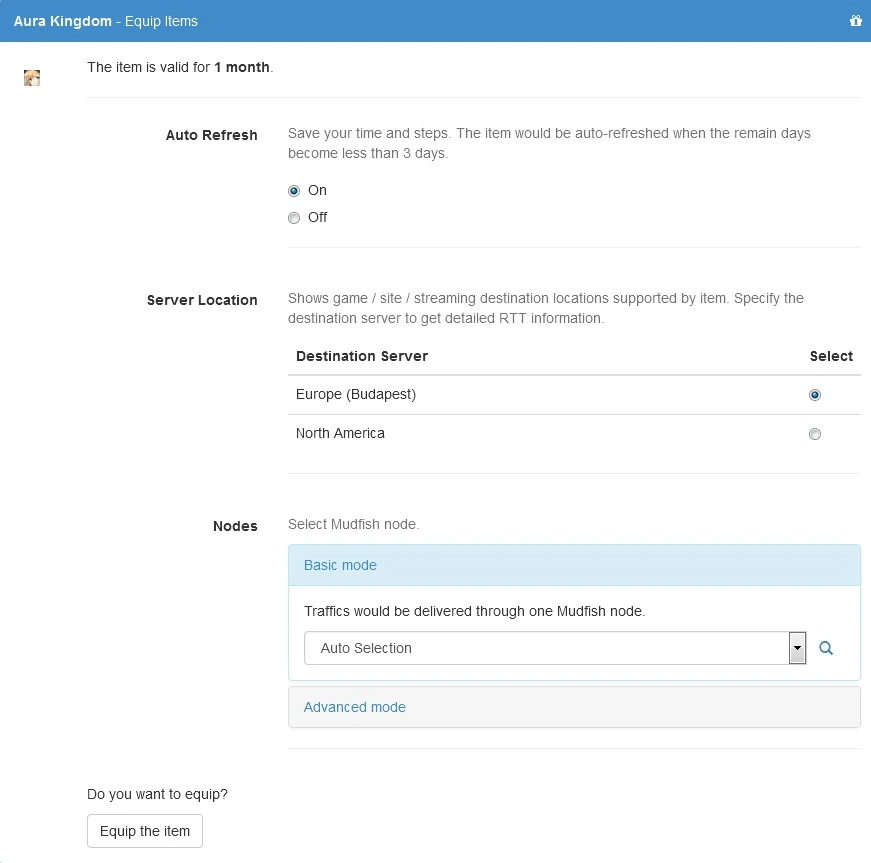Turn Auto Refresh Off
The width and height of the screenshot is (871, 863).
pos(294,218)
